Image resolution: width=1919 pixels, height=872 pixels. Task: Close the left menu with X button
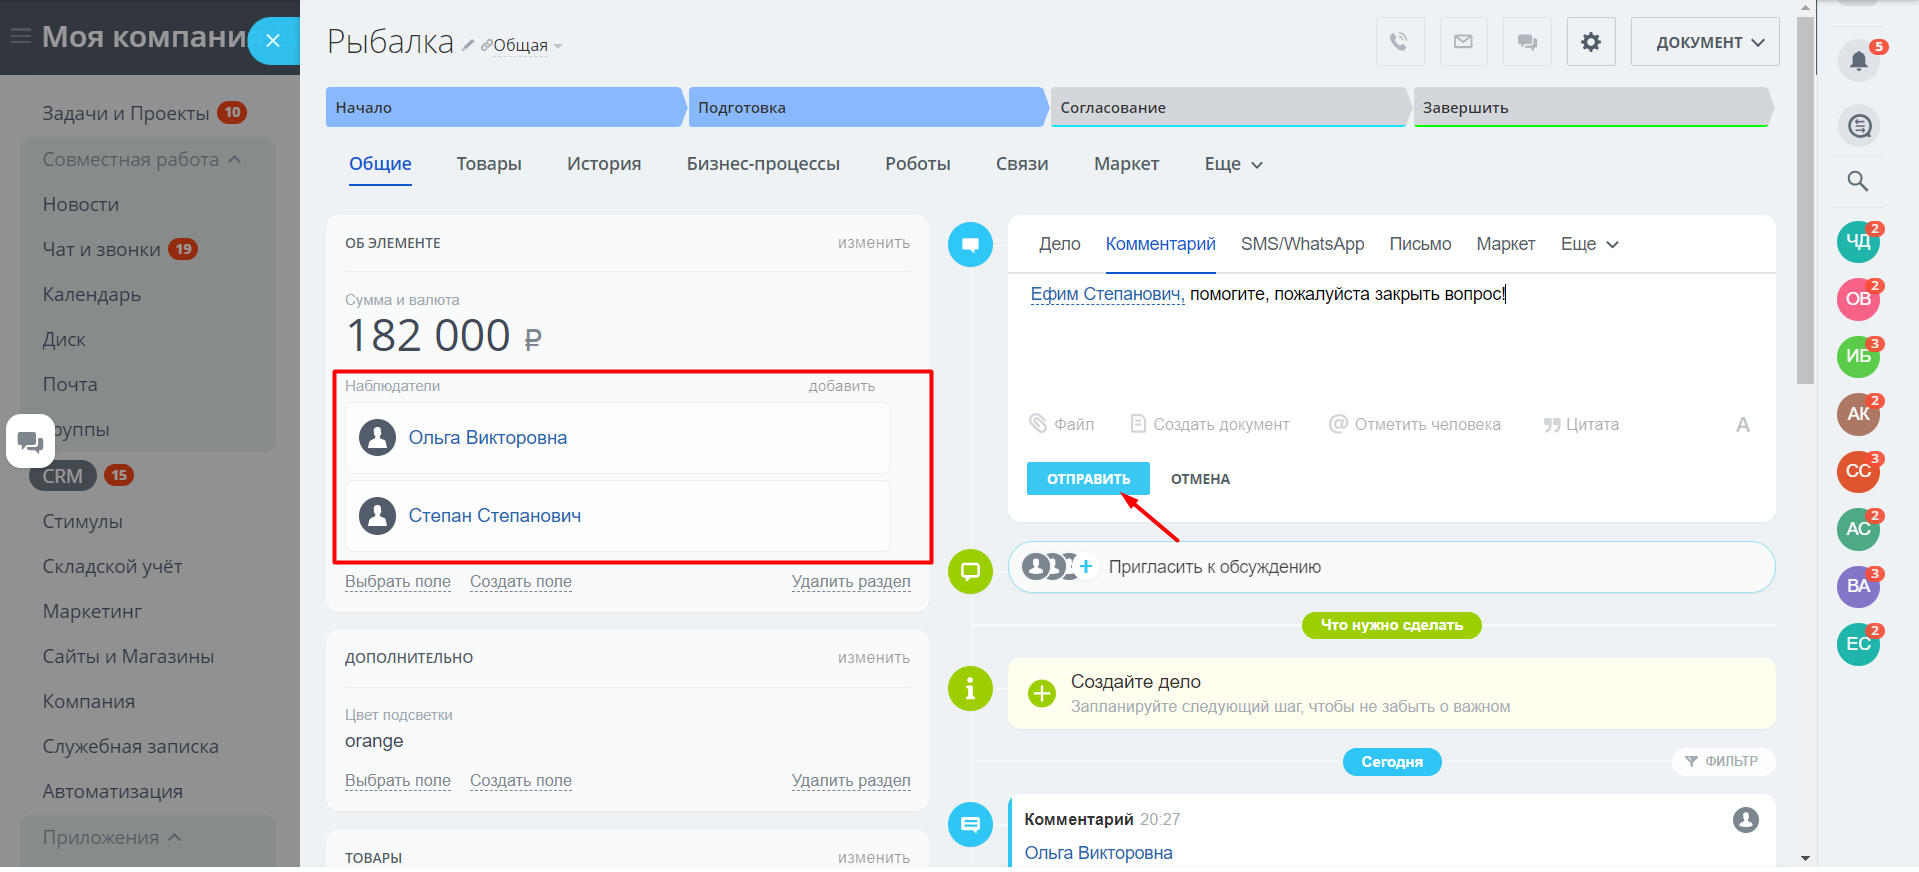273,41
